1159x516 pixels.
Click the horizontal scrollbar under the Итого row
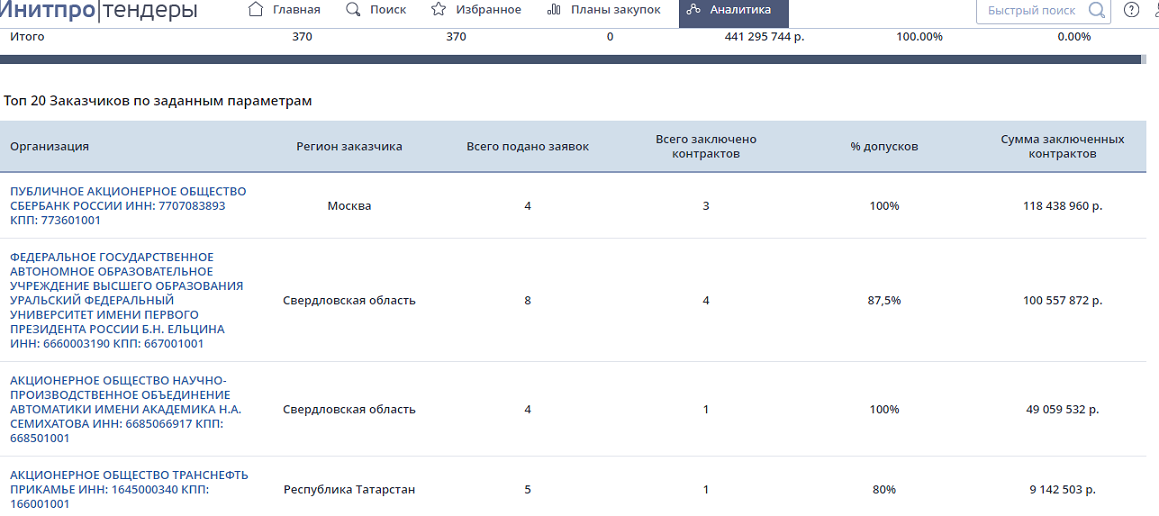click(570, 59)
